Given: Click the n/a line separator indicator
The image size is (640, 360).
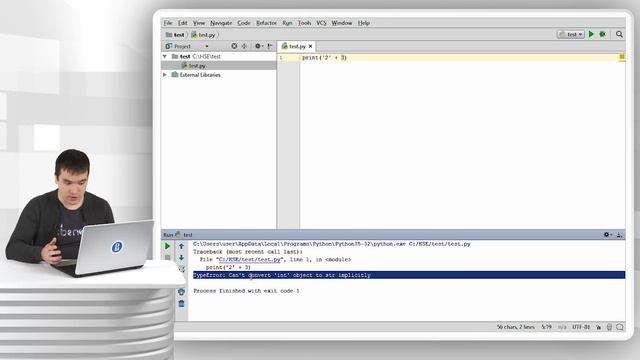Looking at the screenshot, I should coord(562,327).
